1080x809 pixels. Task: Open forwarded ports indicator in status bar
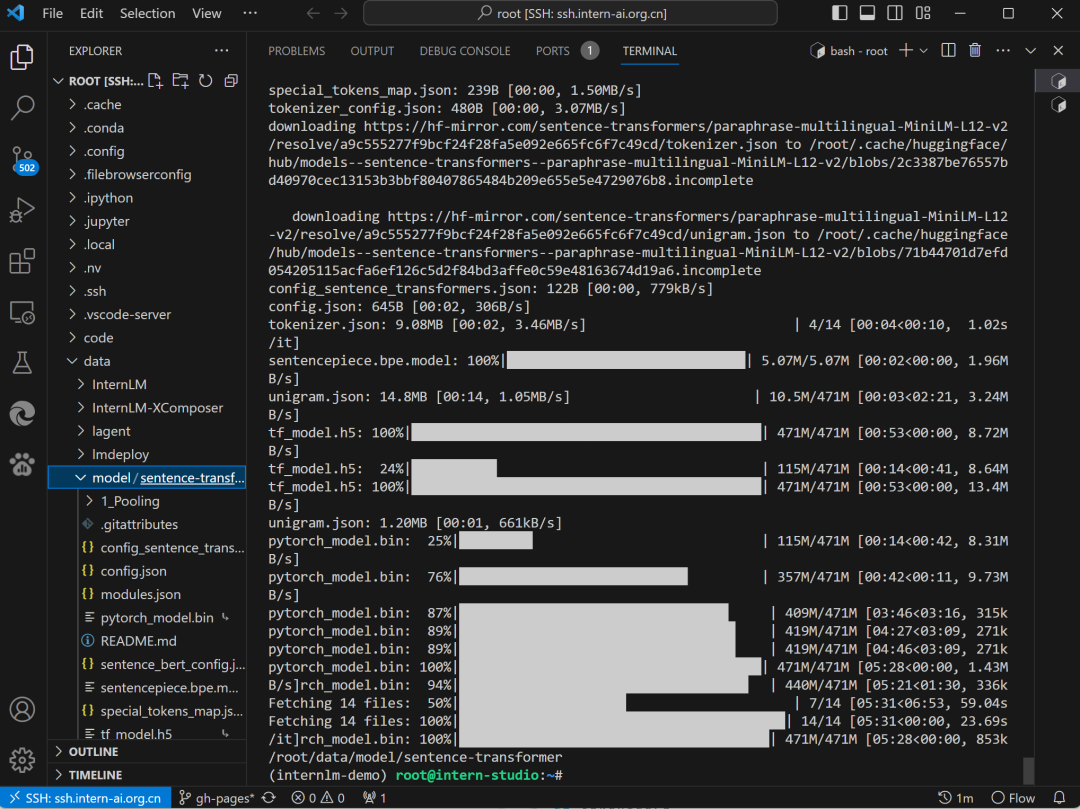pyautogui.click(x=375, y=798)
